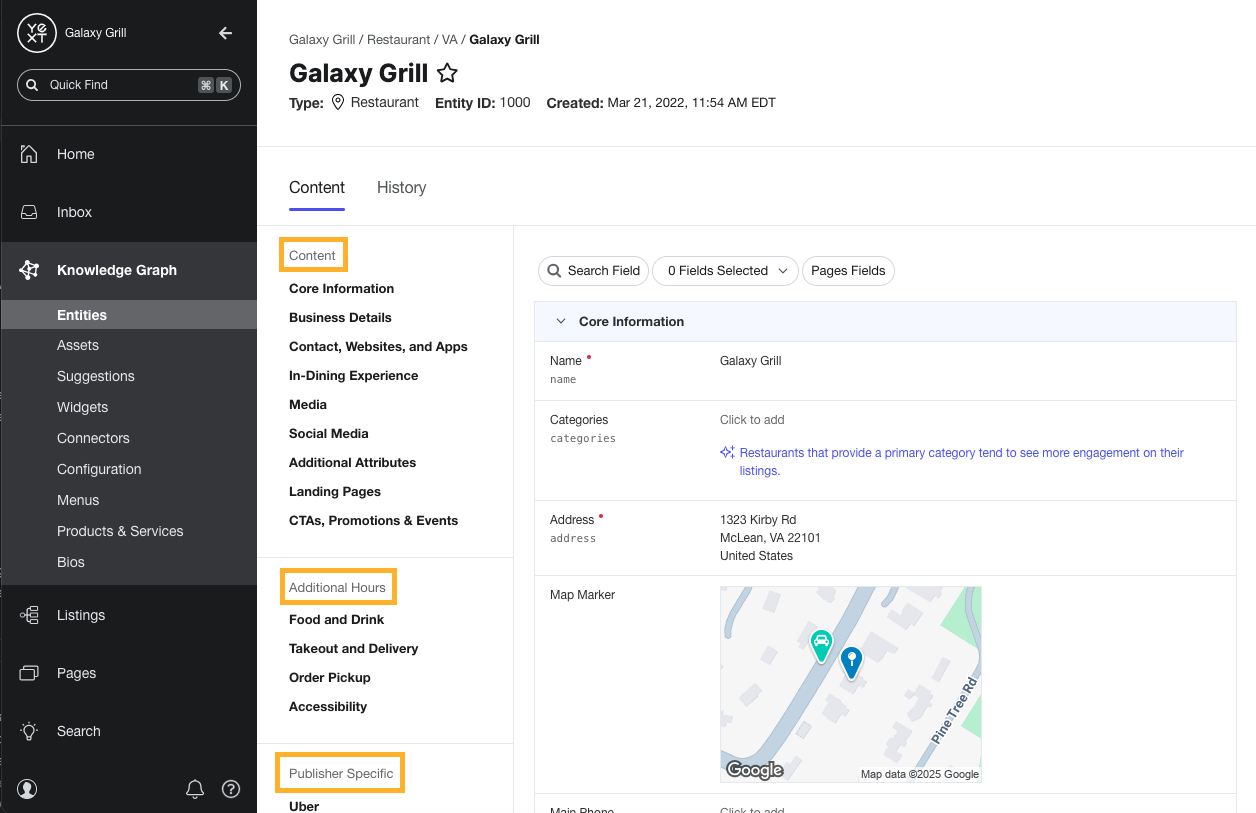Collapse the Core Information section
The width and height of the screenshot is (1256, 813).
[x=561, y=322]
